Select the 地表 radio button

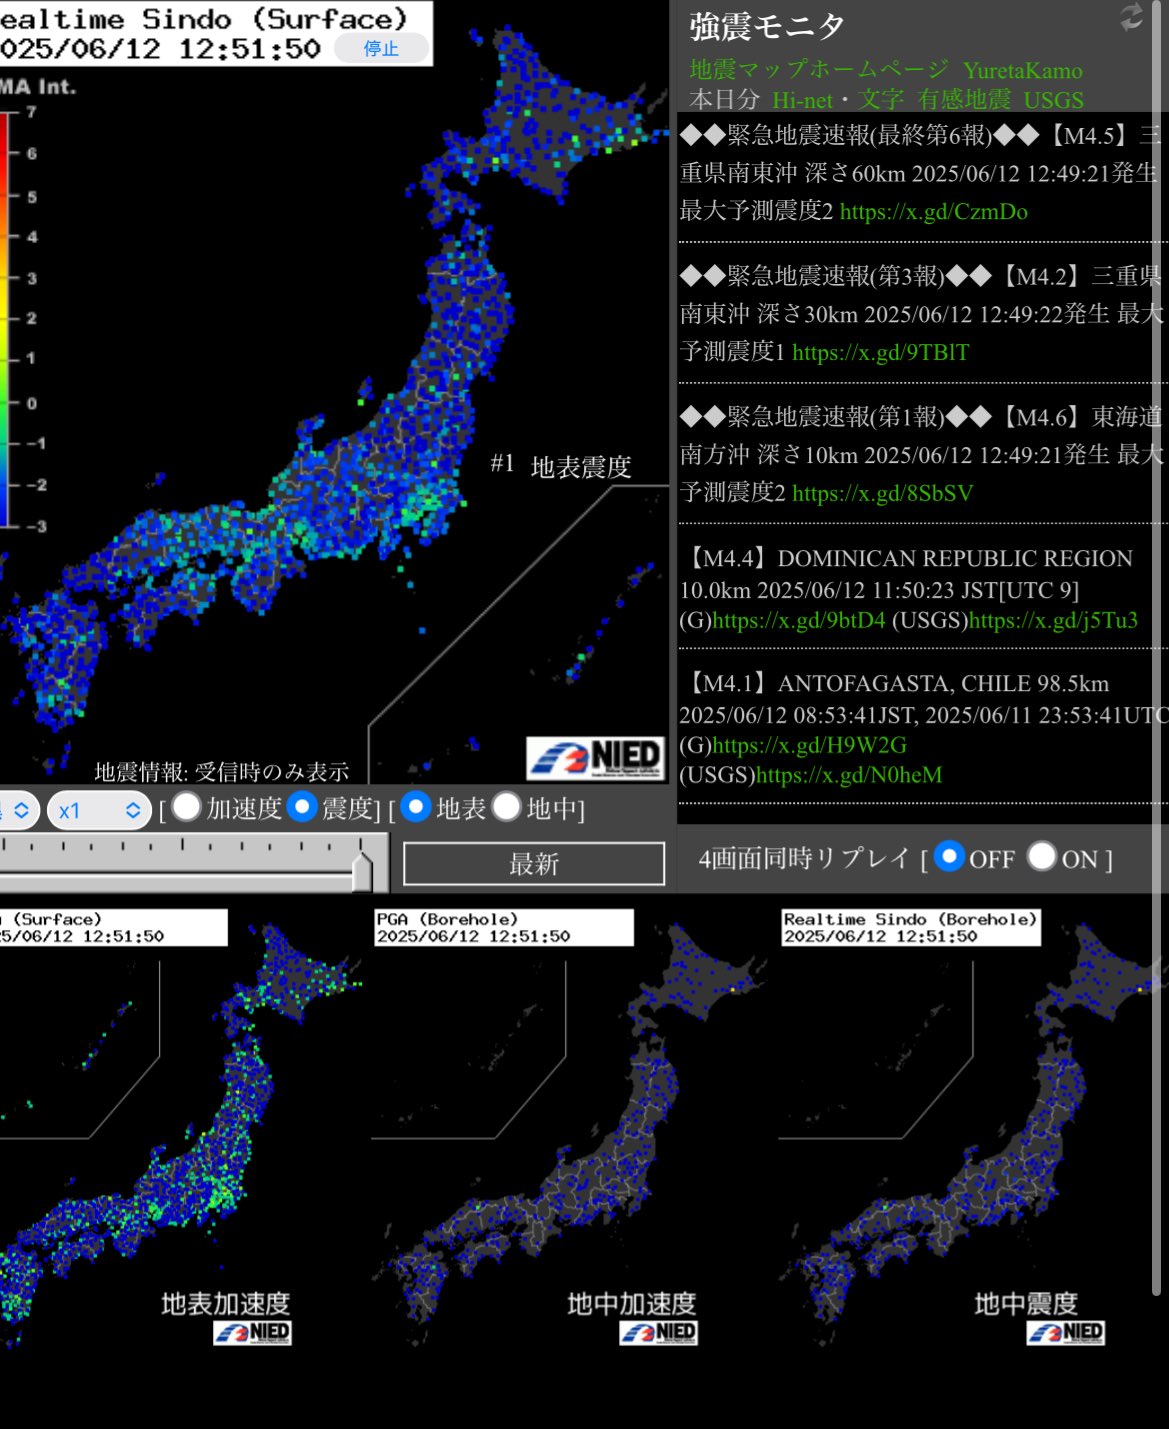(416, 807)
